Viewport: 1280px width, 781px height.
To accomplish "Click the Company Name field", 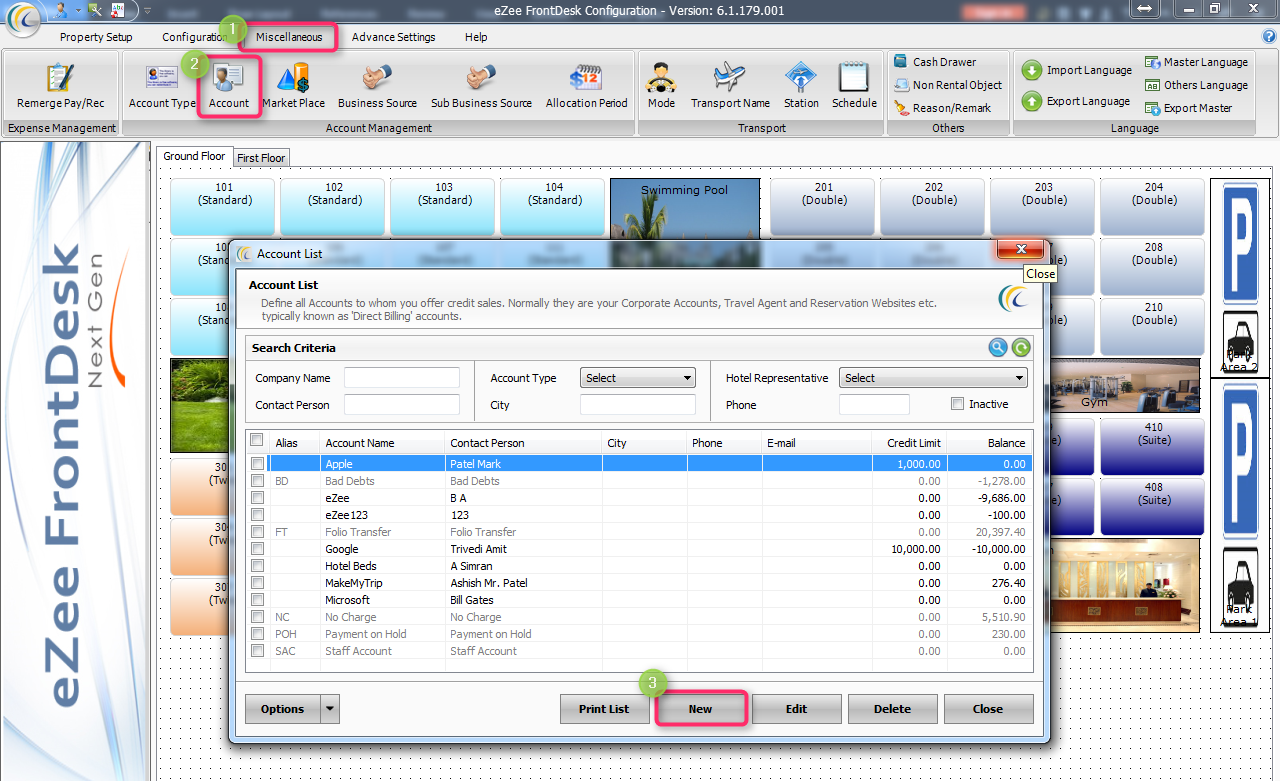I will click(x=402, y=378).
